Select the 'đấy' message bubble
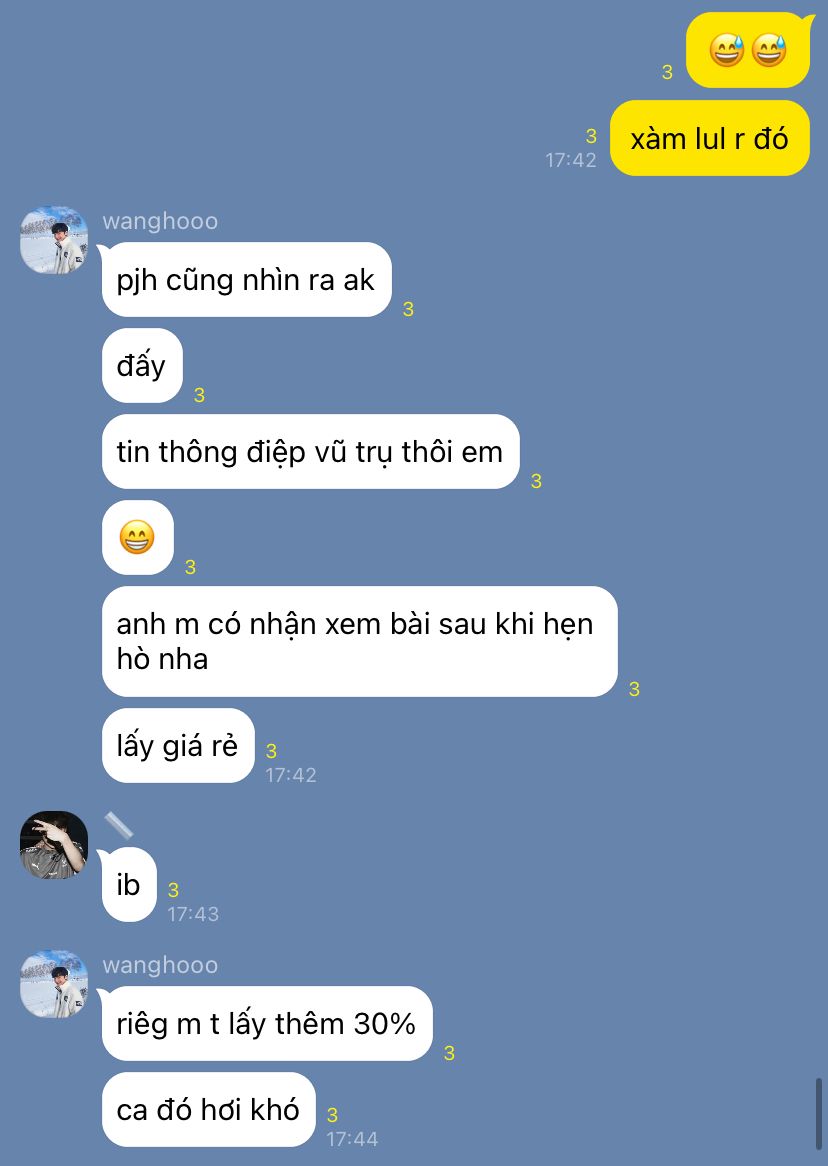 [x=142, y=366]
